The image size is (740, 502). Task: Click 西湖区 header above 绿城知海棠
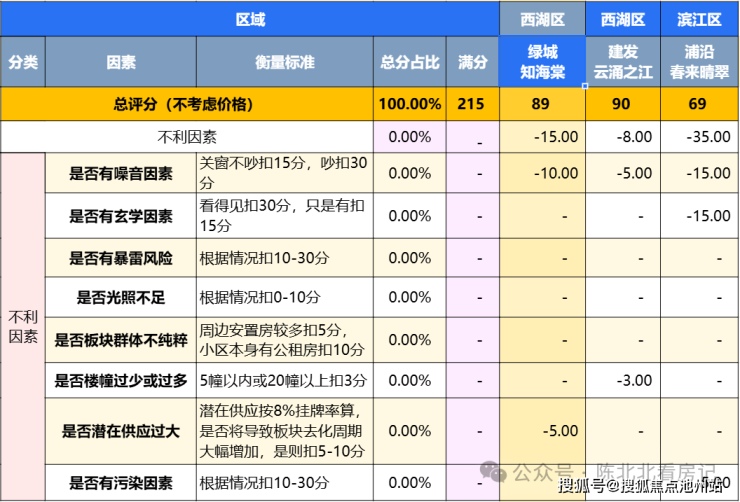(542, 19)
